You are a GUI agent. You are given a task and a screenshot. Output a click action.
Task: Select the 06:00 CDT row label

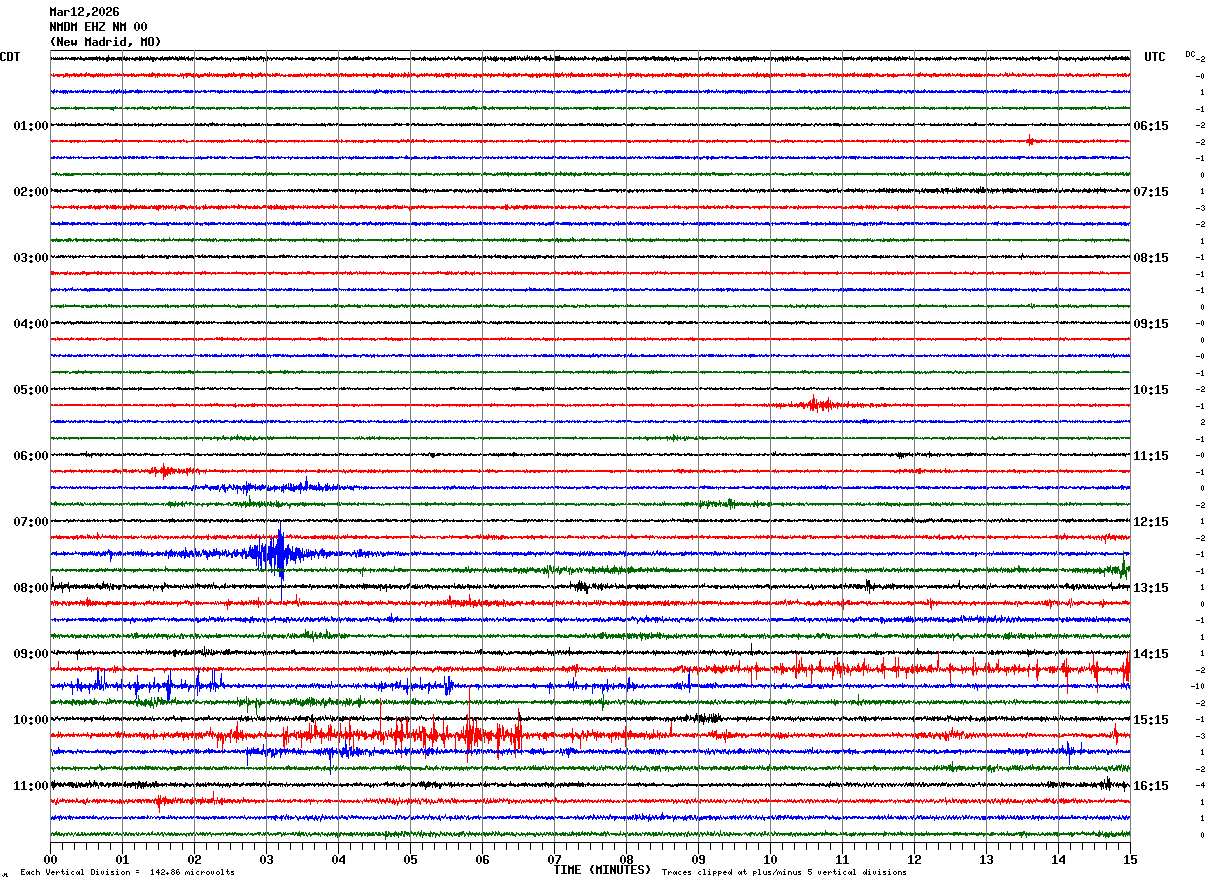coord(31,456)
